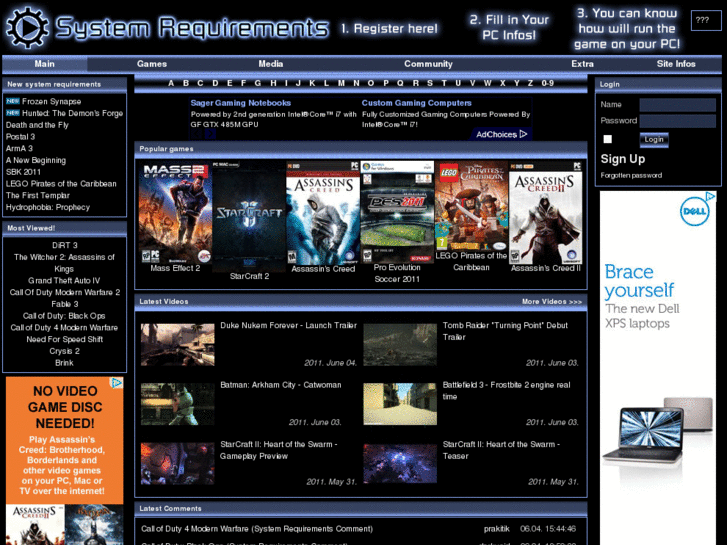
Task: Open The Witcher 2: Assassins of Kings
Action: pyautogui.click(x=64, y=263)
